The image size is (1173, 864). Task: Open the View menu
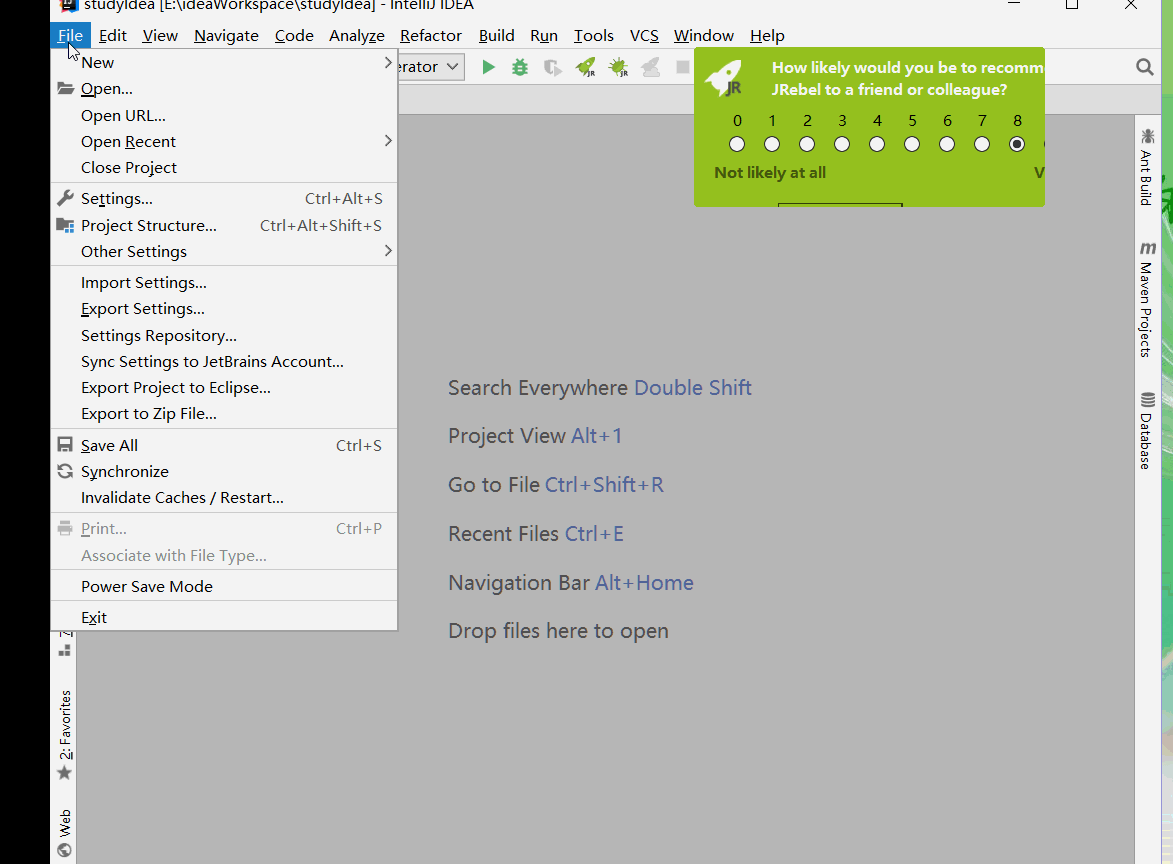coord(160,35)
